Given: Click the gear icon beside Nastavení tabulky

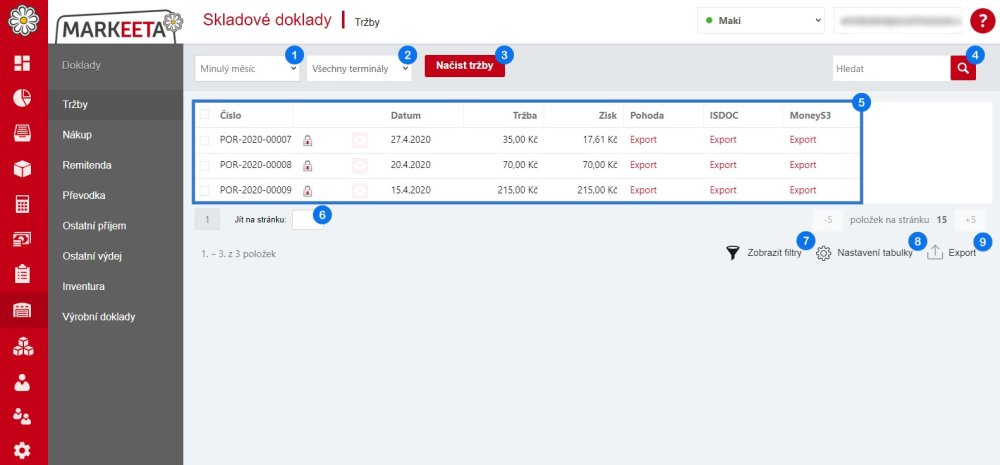Looking at the screenshot, I should click(x=824, y=253).
